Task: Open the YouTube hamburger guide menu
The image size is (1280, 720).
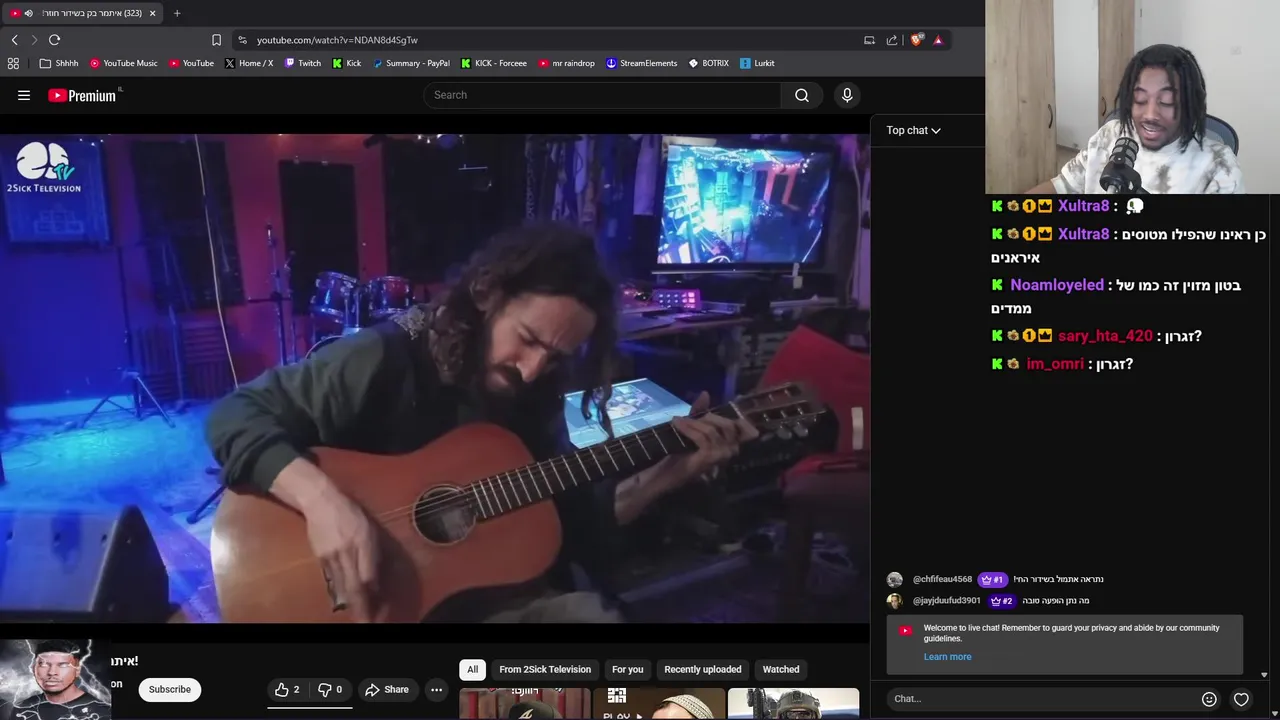Action: point(24,95)
